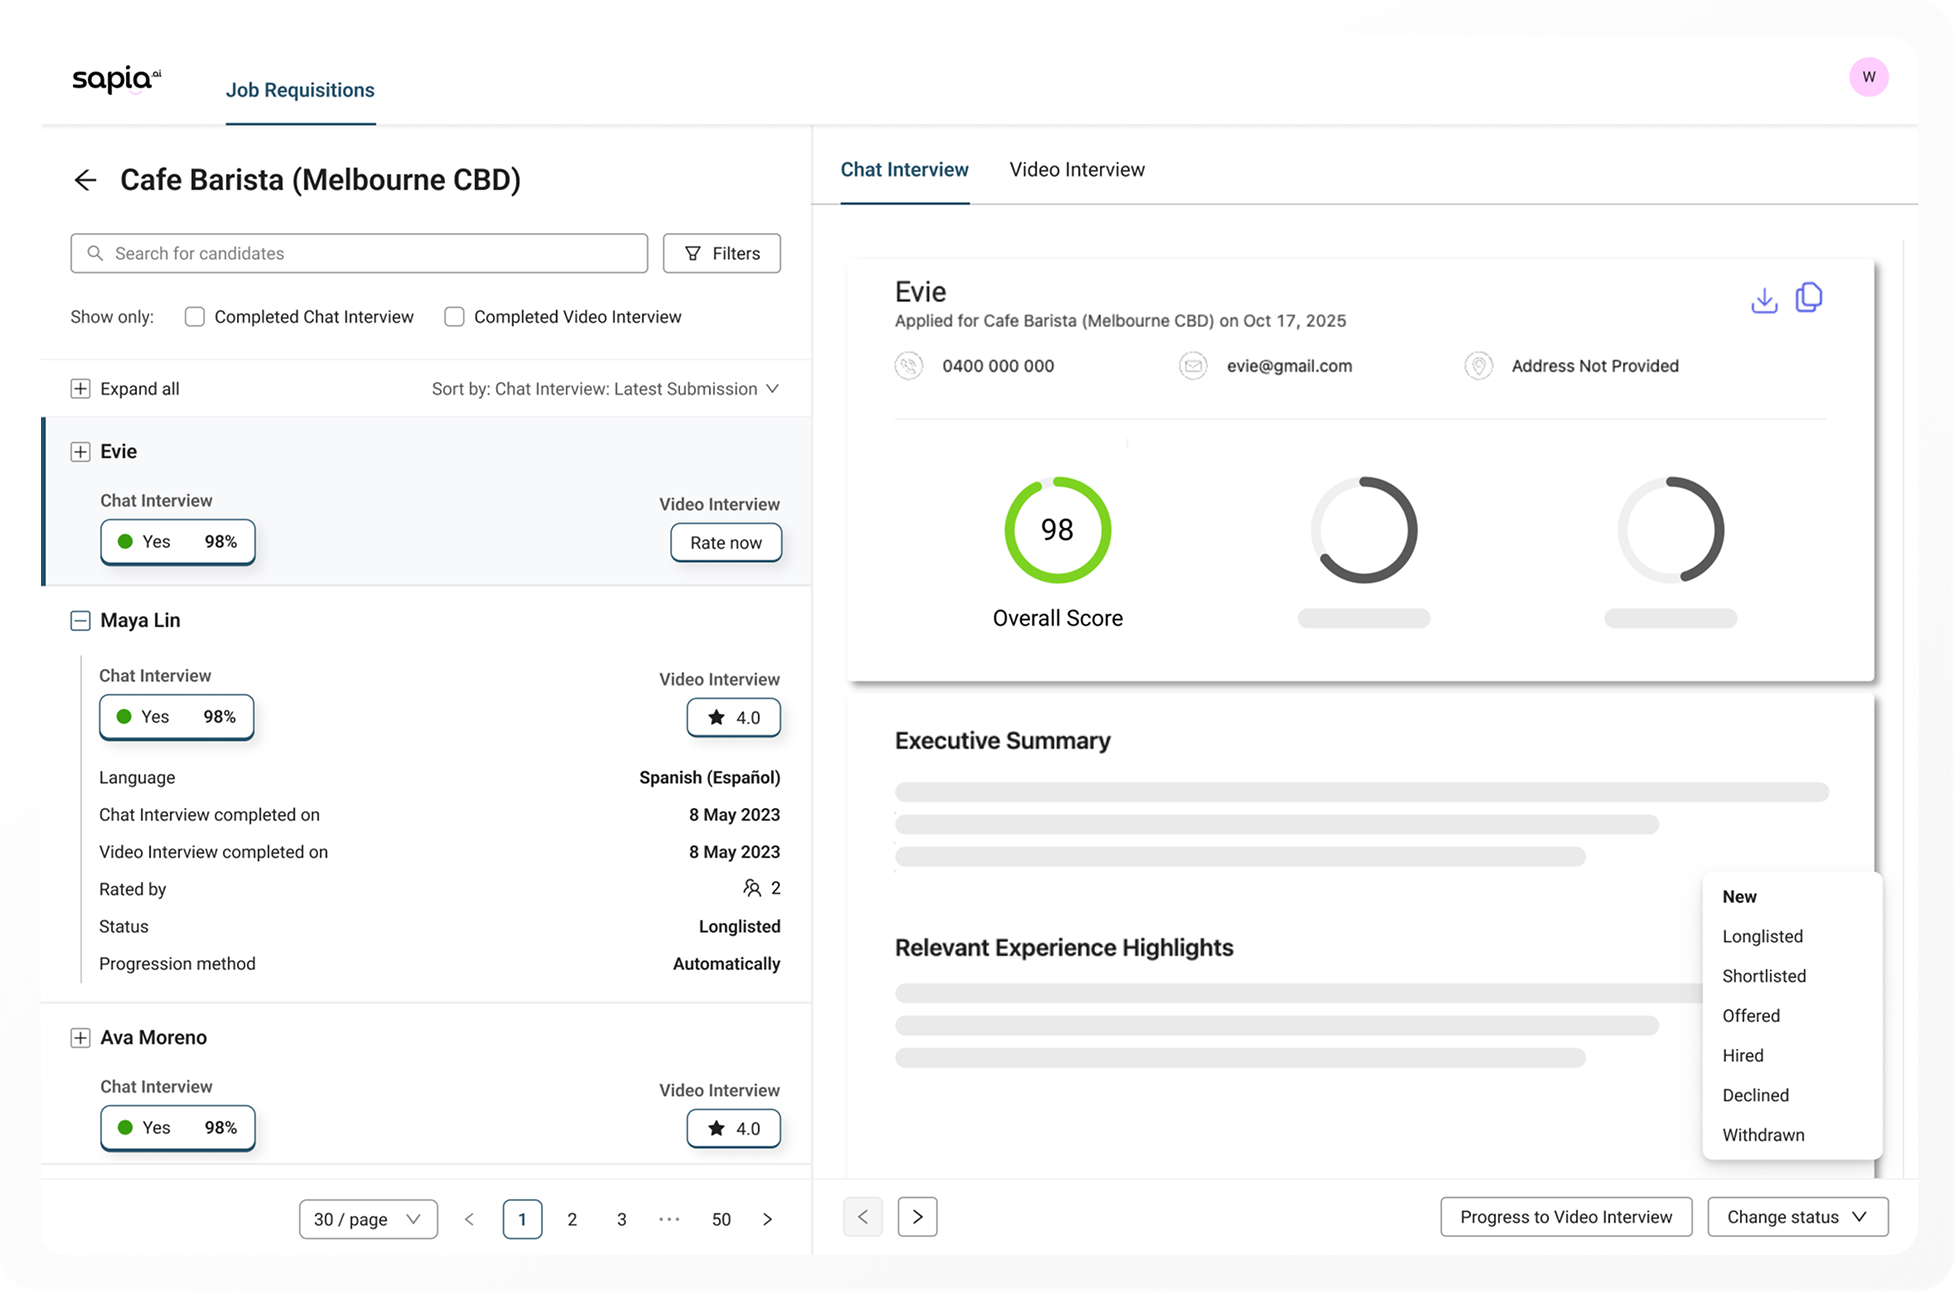Click the back arrow beside Cafe Barista
Screen dimensions: 1955x1292
86,180
